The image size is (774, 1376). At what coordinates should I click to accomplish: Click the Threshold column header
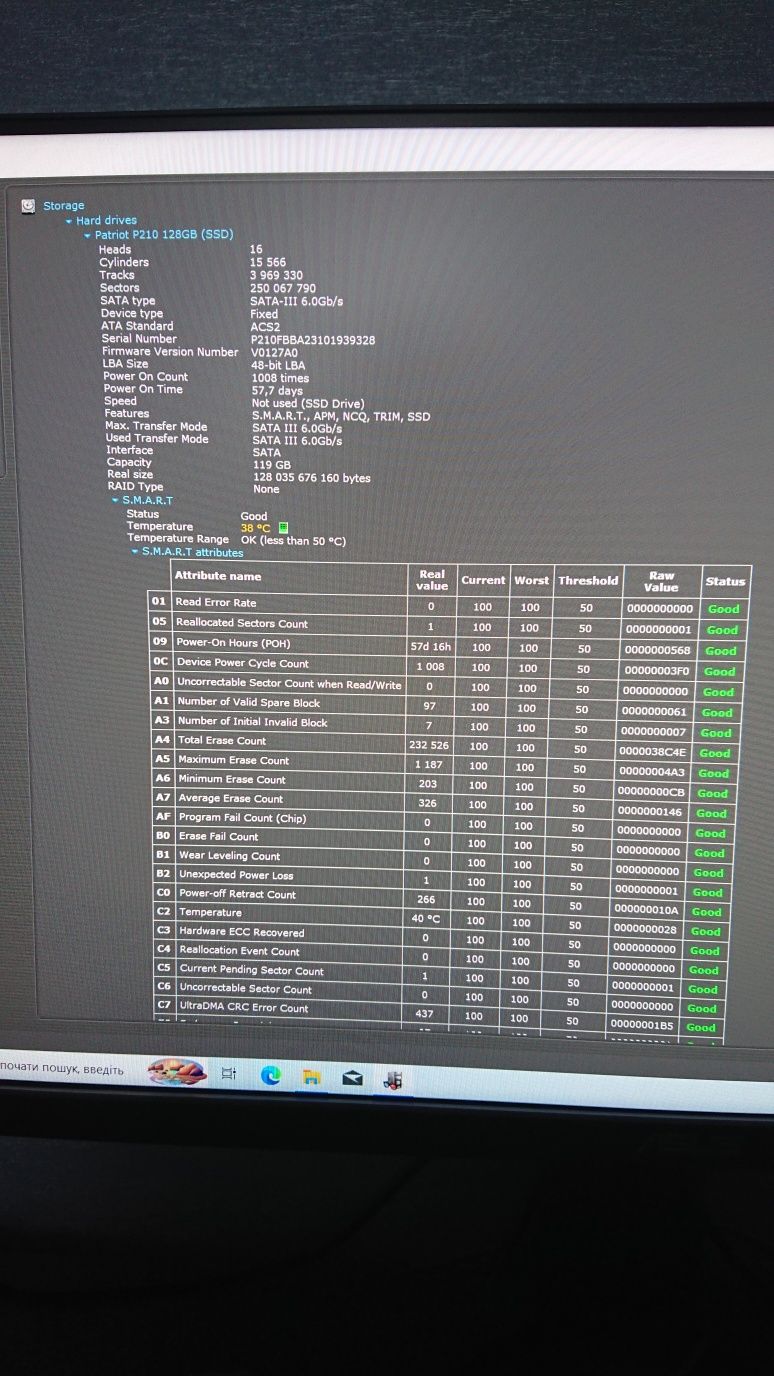click(x=588, y=580)
